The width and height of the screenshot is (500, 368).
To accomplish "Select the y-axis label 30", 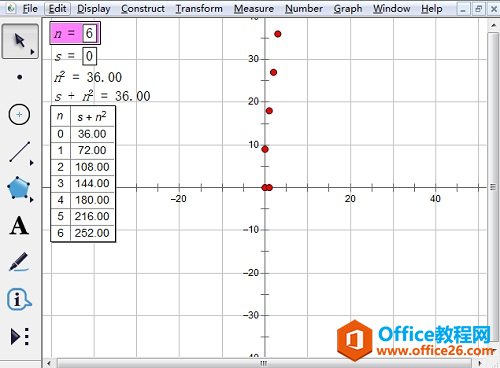I will tap(253, 59).
